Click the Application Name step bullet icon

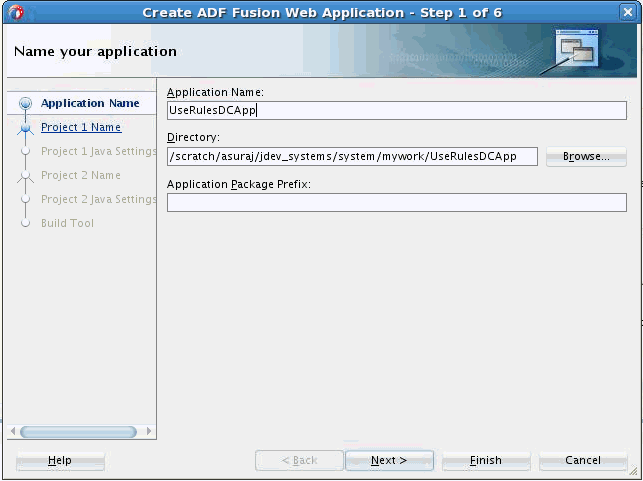[x=25, y=103]
